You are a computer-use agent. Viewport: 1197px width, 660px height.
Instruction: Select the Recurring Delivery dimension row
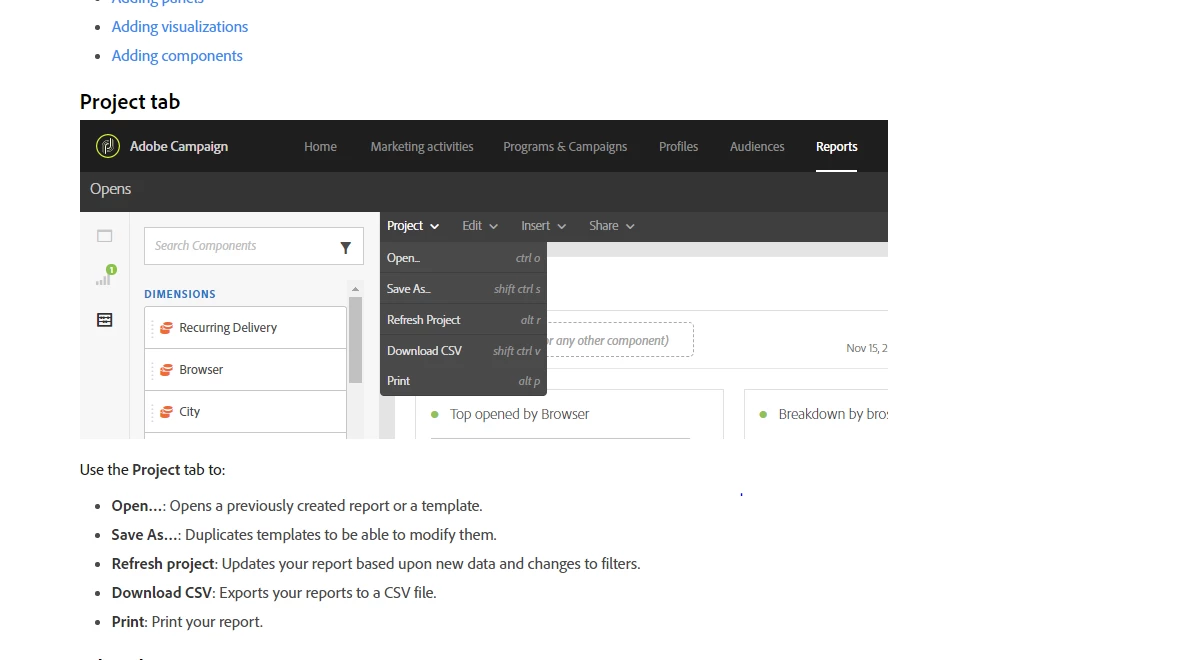click(x=245, y=328)
